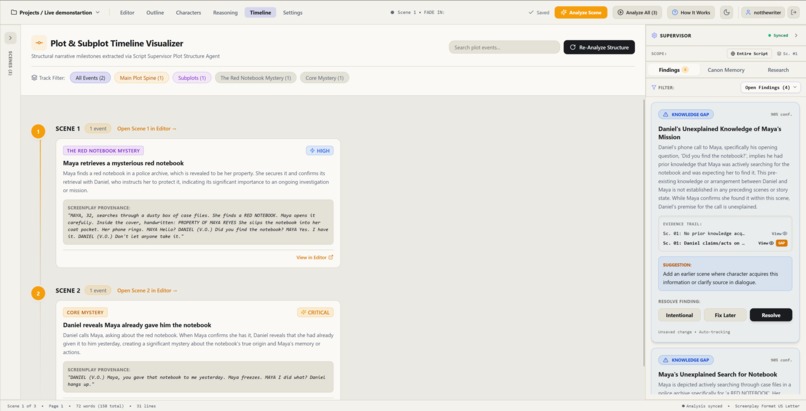The width and height of the screenshot is (806, 411).
Task: Select the Timeline tab
Action: coord(260,12)
